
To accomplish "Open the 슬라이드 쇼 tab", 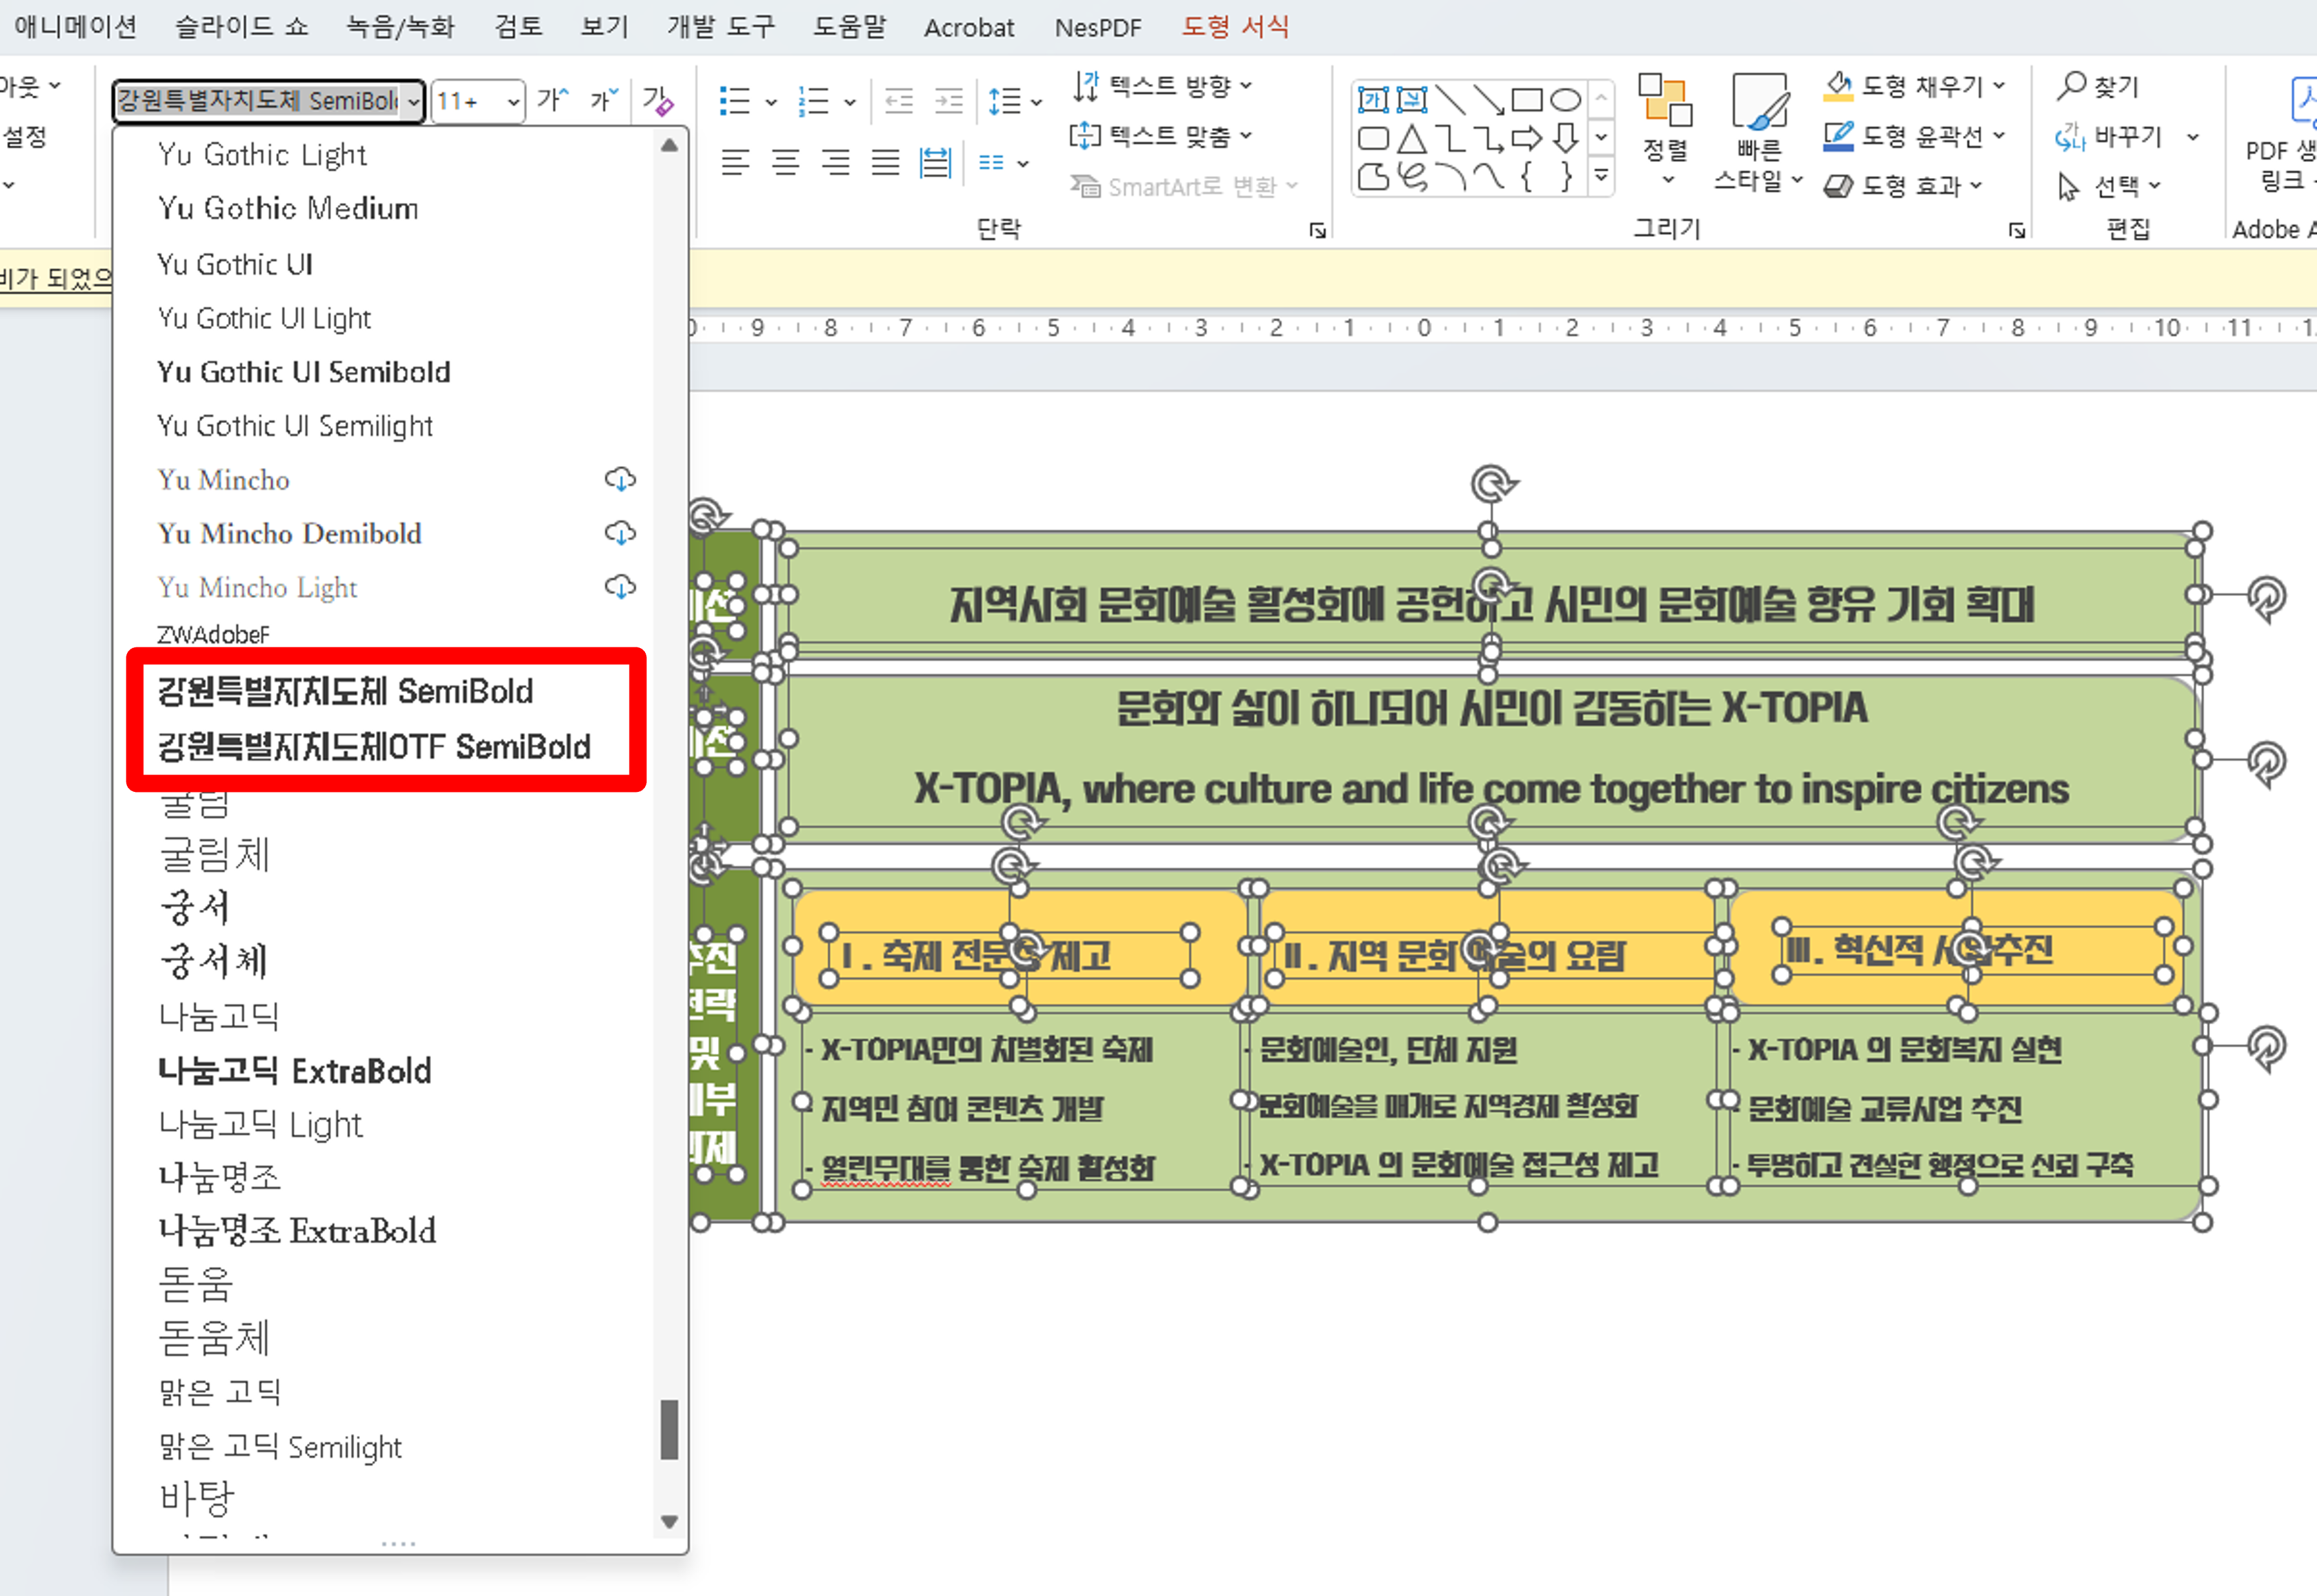I will [241, 27].
